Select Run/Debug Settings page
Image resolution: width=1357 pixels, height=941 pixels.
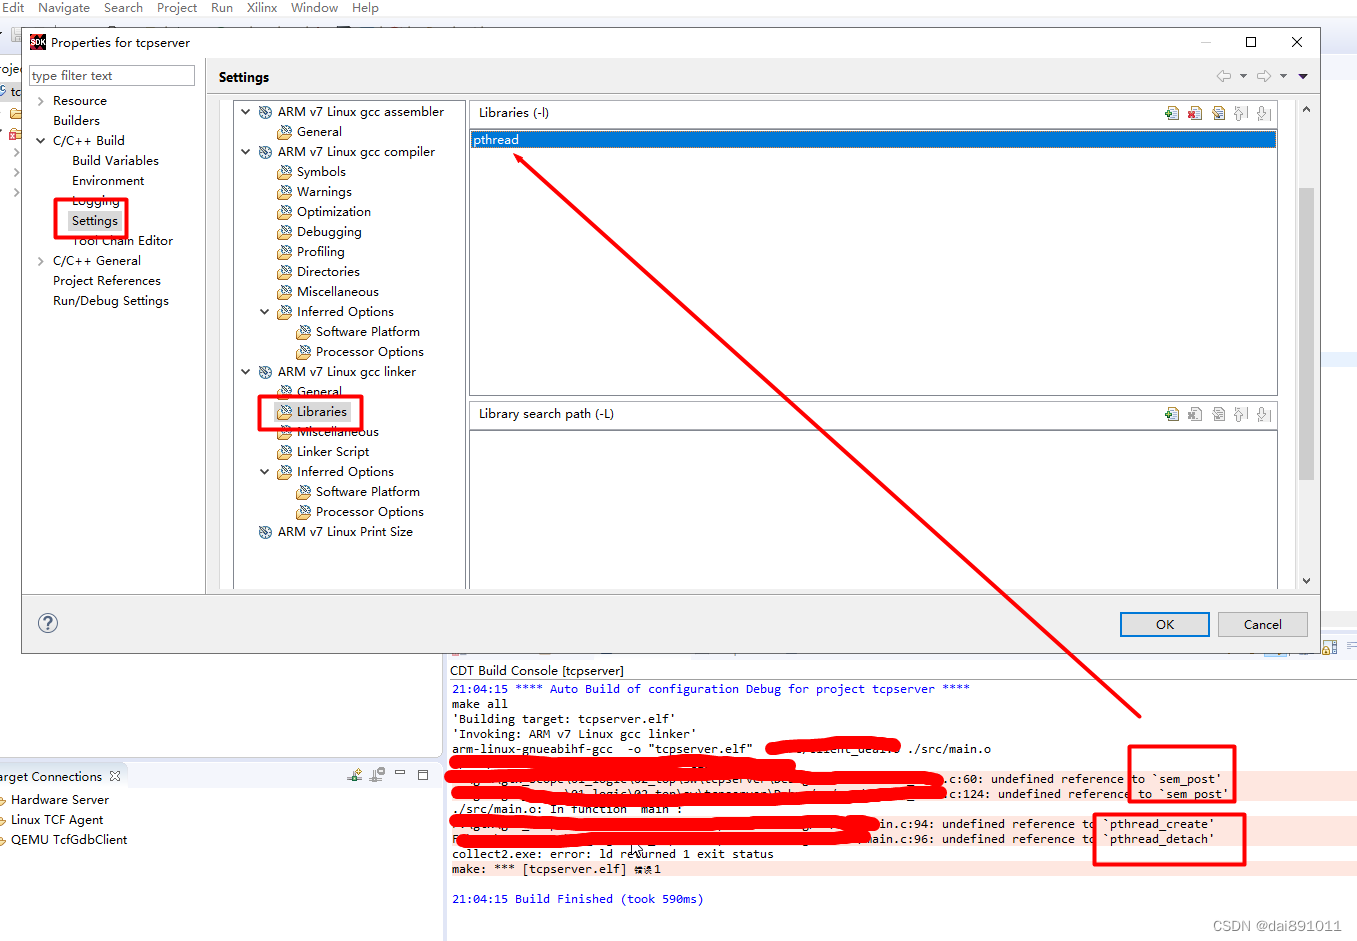[x=111, y=301]
